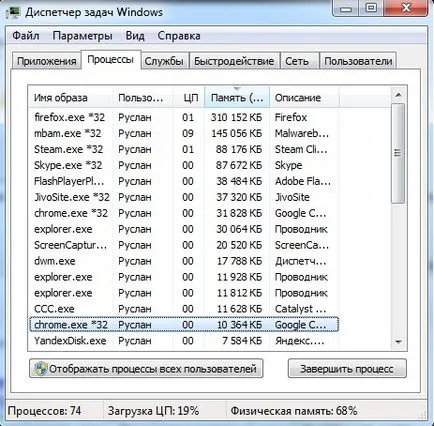434x426 pixels.
Task: Open the Параметры menu
Action: click(82, 35)
